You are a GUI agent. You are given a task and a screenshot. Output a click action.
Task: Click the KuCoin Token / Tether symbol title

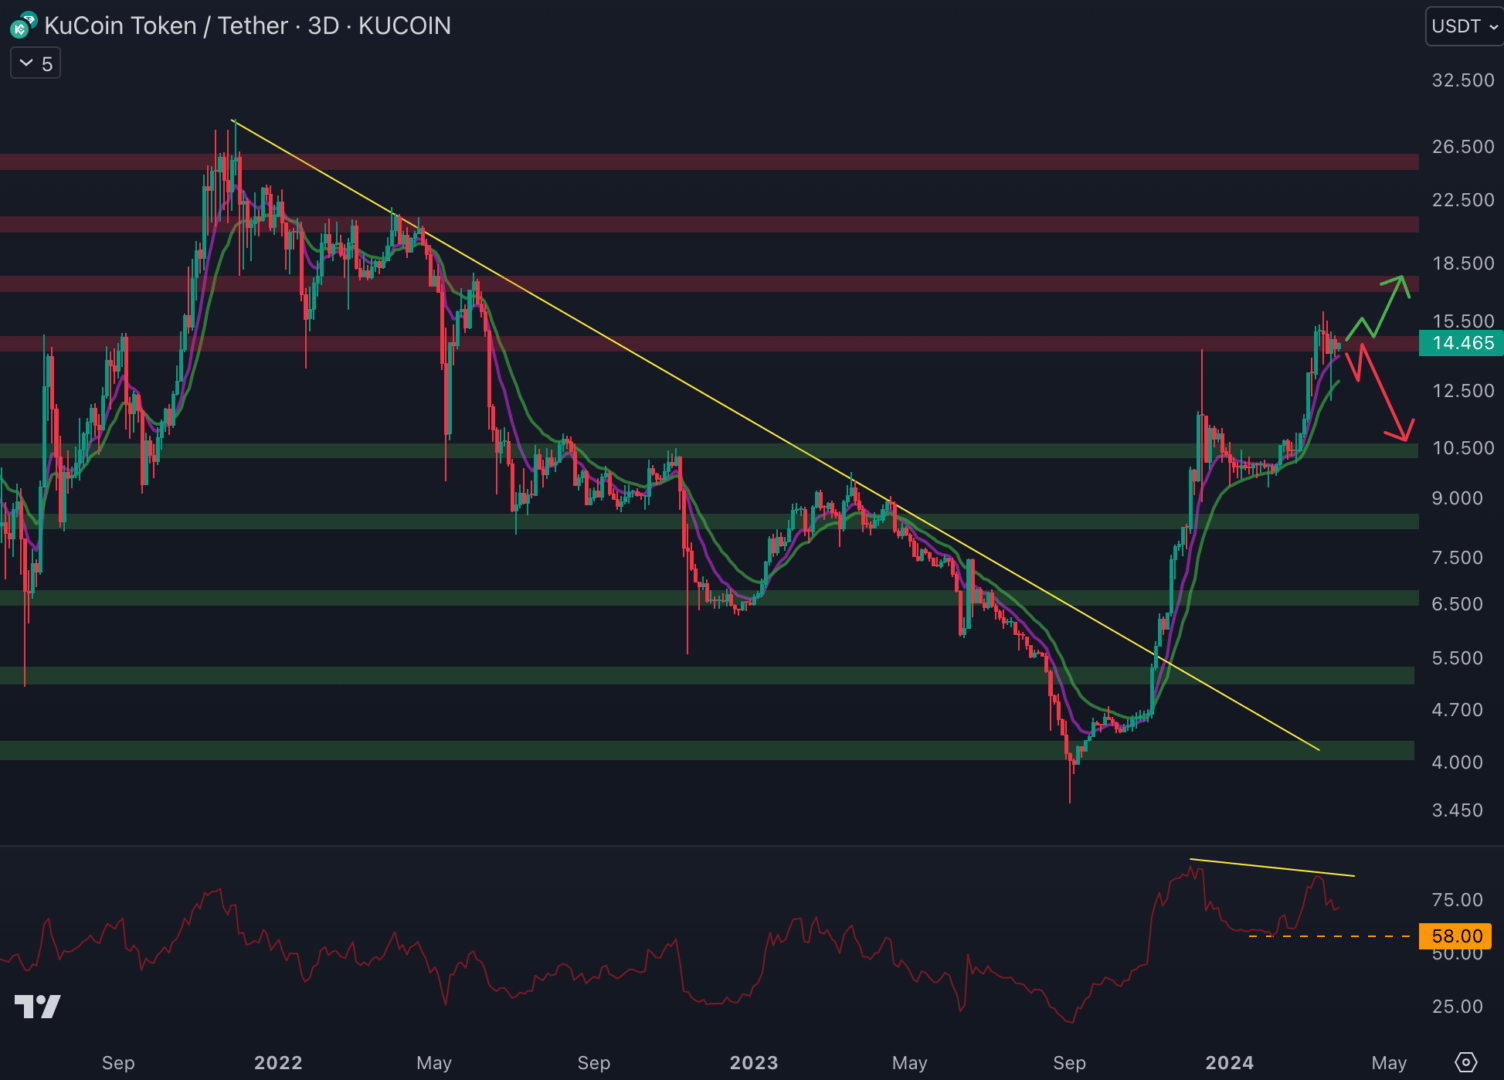pos(247,26)
